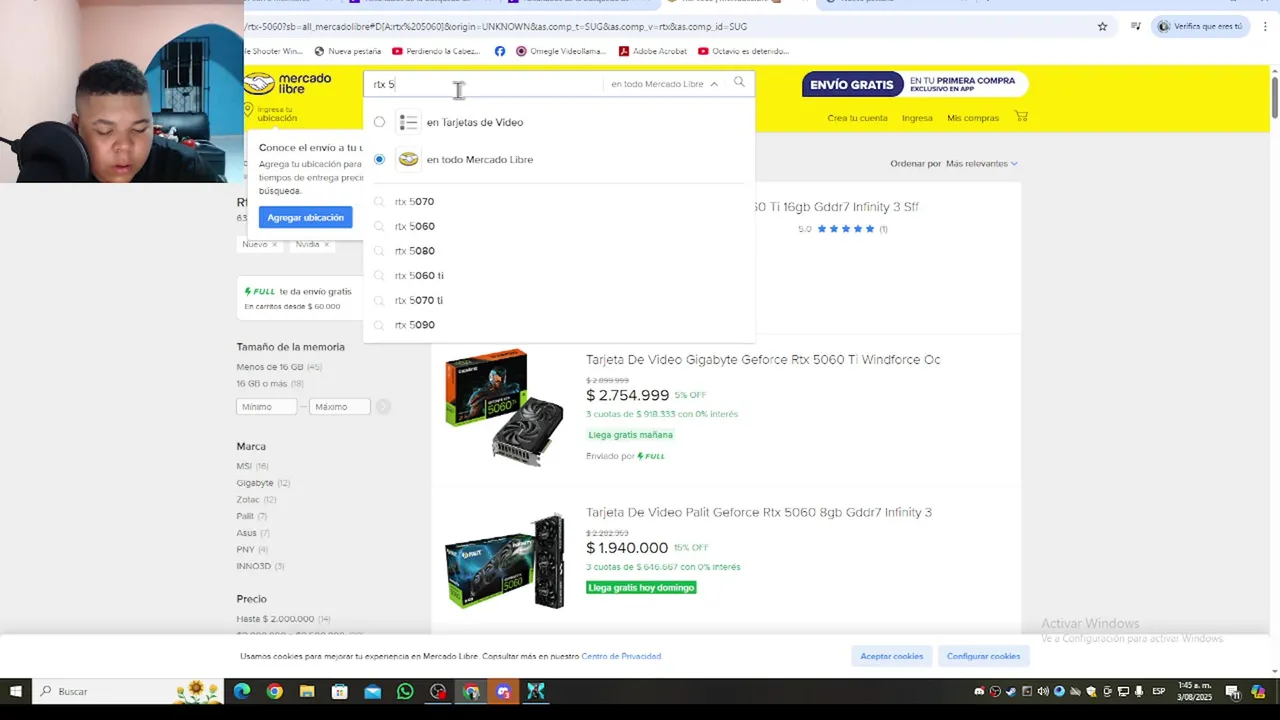
Task: Select 'en todo Mercado Libre' radio option
Action: 379,159
